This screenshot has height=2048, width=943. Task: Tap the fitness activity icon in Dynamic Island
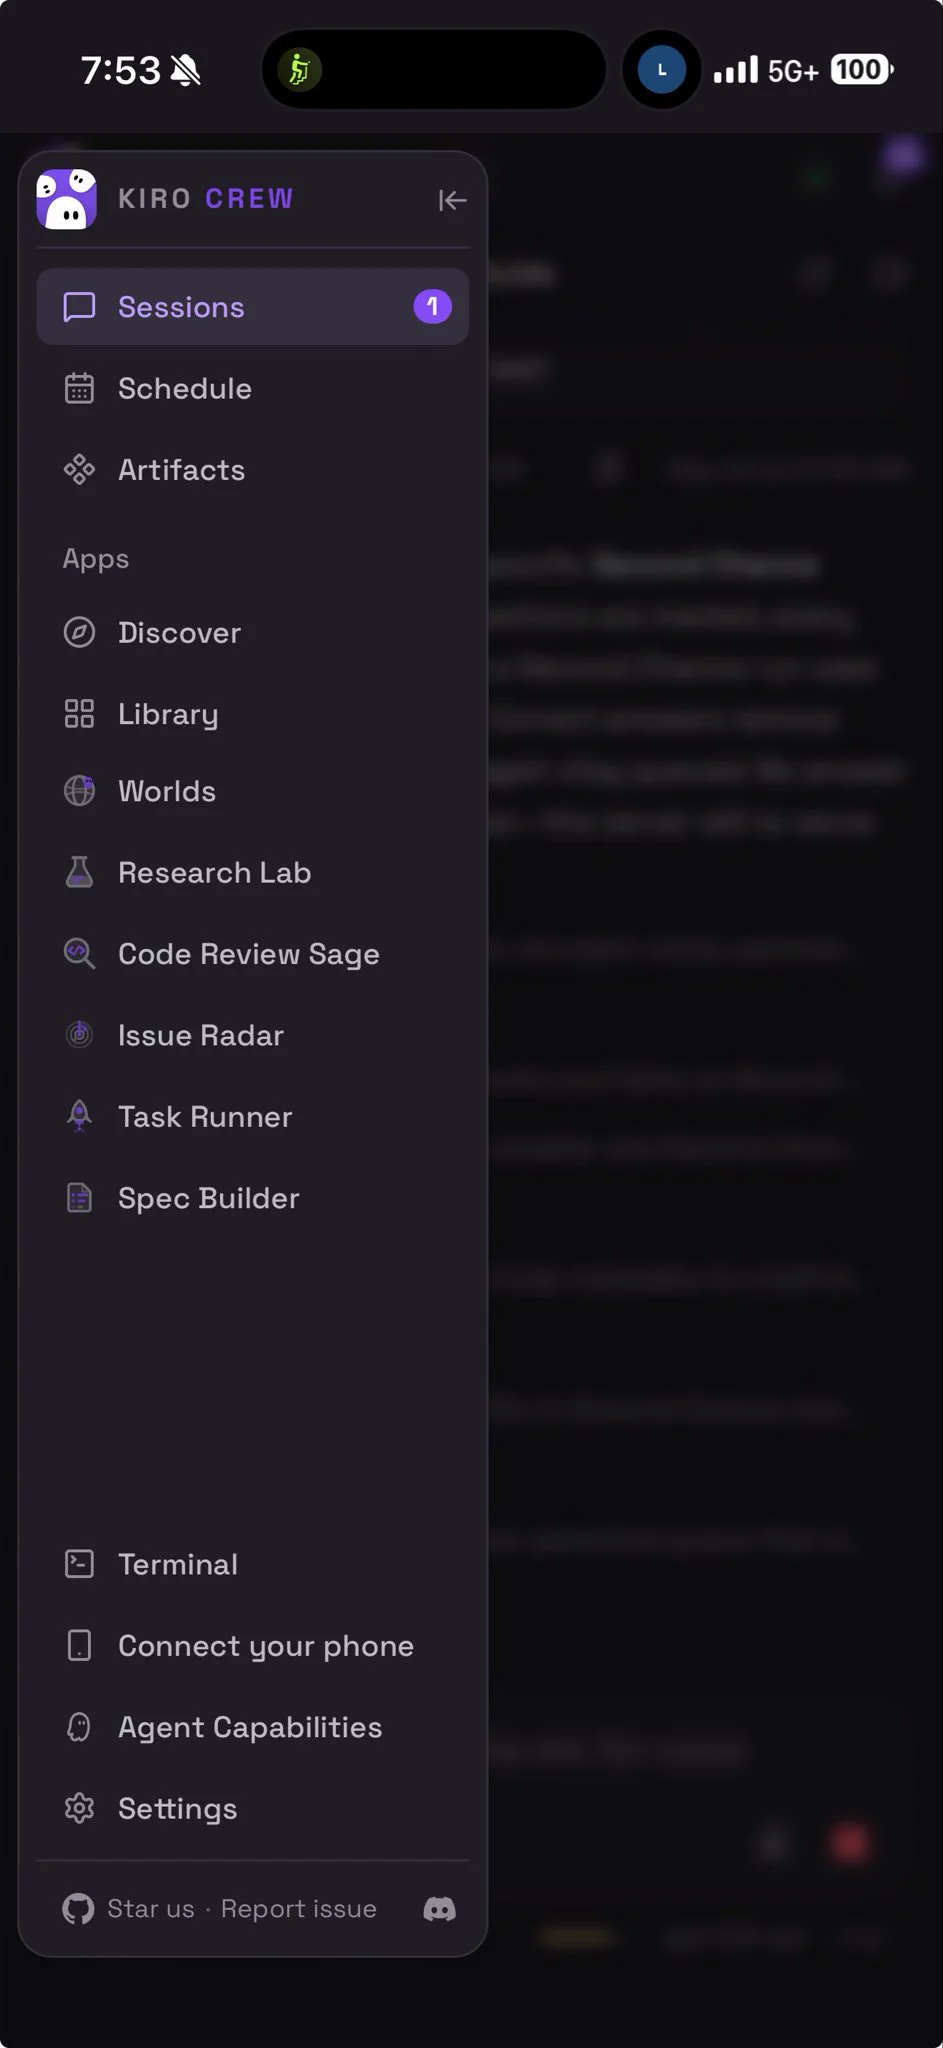[x=299, y=70]
